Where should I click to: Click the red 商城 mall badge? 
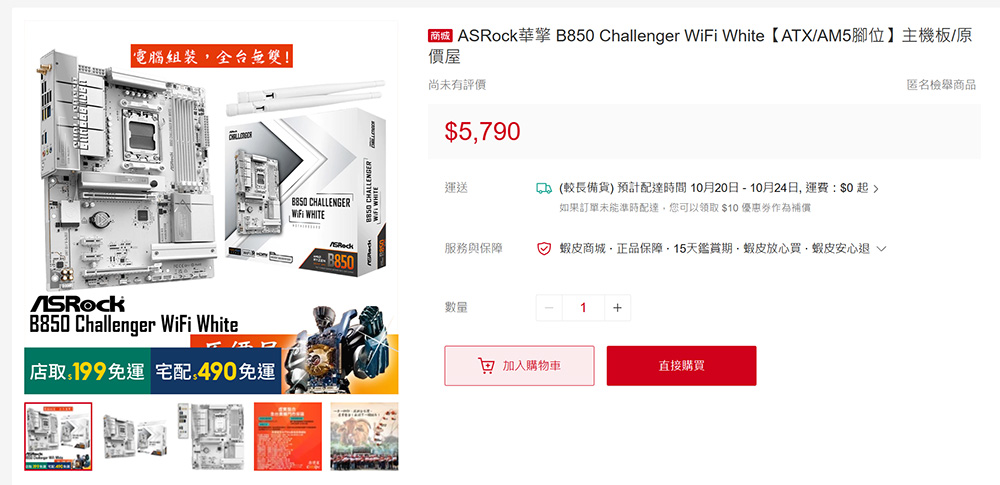[440, 36]
